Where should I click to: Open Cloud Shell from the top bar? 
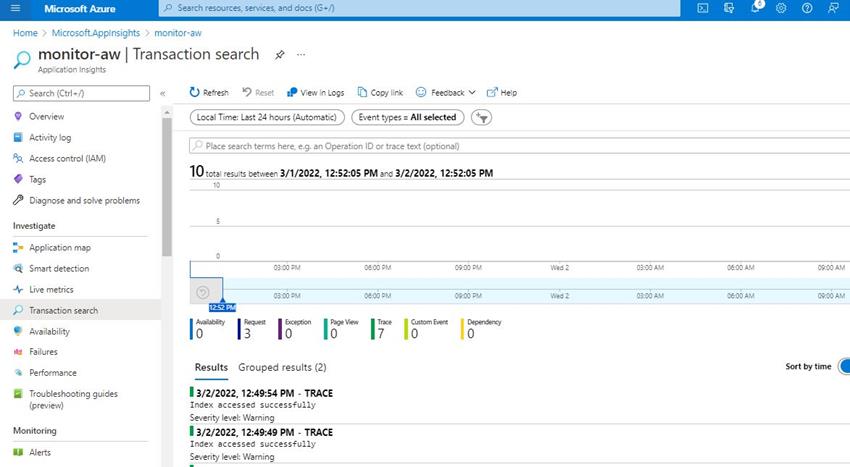(703, 8)
